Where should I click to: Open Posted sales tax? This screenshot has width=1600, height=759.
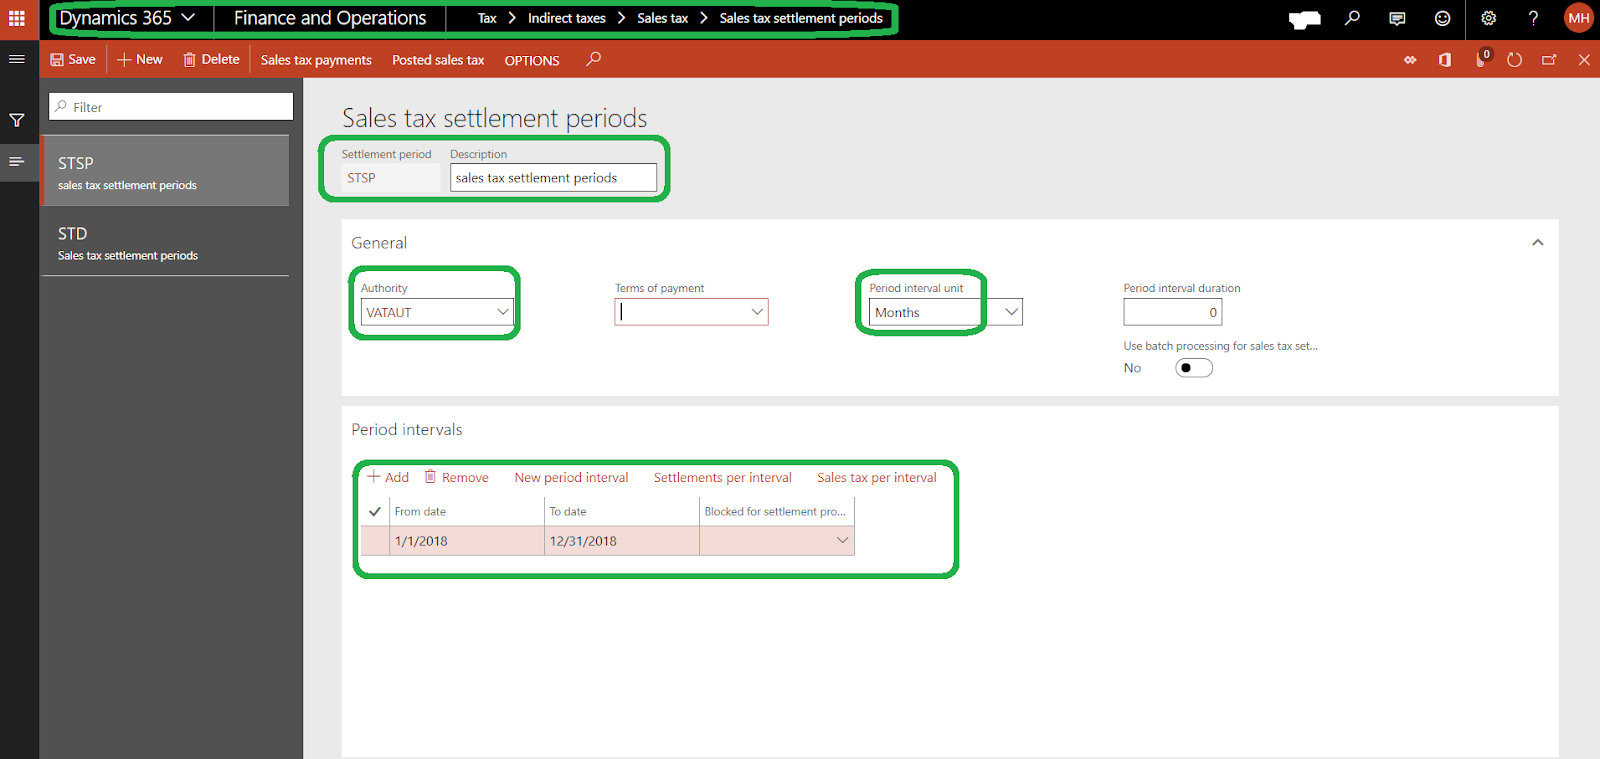(x=438, y=60)
